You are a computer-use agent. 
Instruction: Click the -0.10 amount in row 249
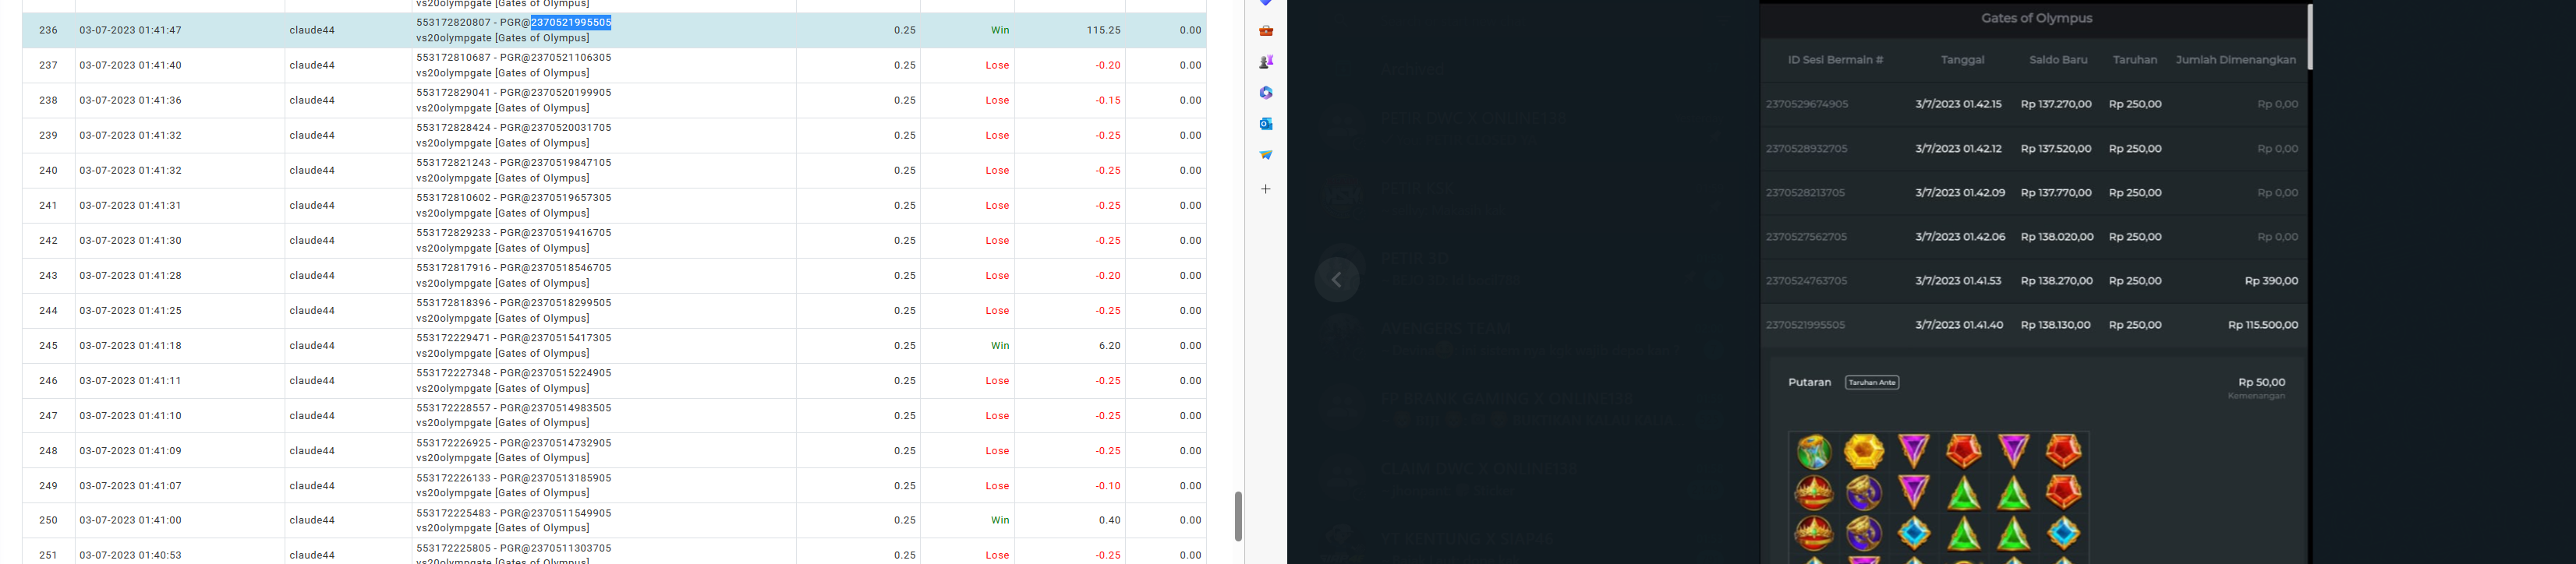[1107, 486]
